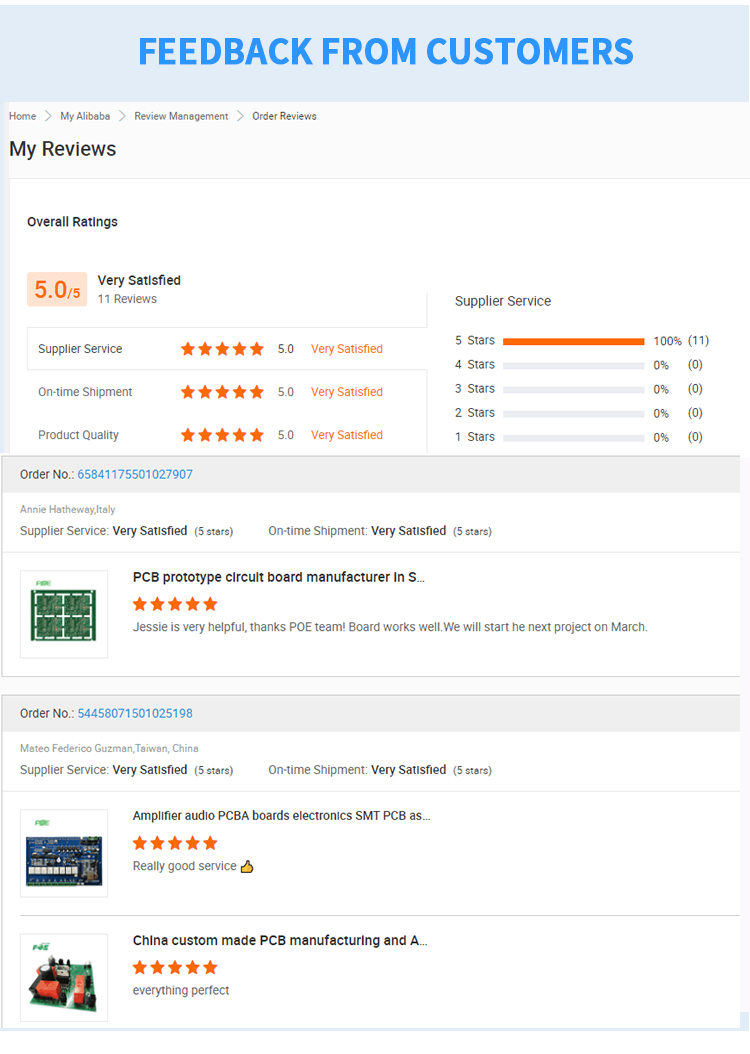Click the green PCB prototype thumbnail

pyautogui.click(x=64, y=614)
